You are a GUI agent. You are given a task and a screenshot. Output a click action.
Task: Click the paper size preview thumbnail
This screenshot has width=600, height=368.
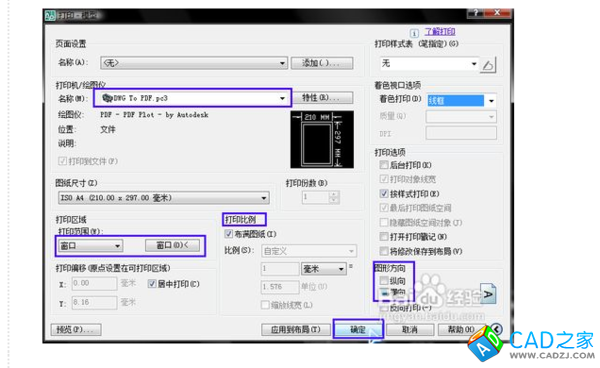coord(322,140)
